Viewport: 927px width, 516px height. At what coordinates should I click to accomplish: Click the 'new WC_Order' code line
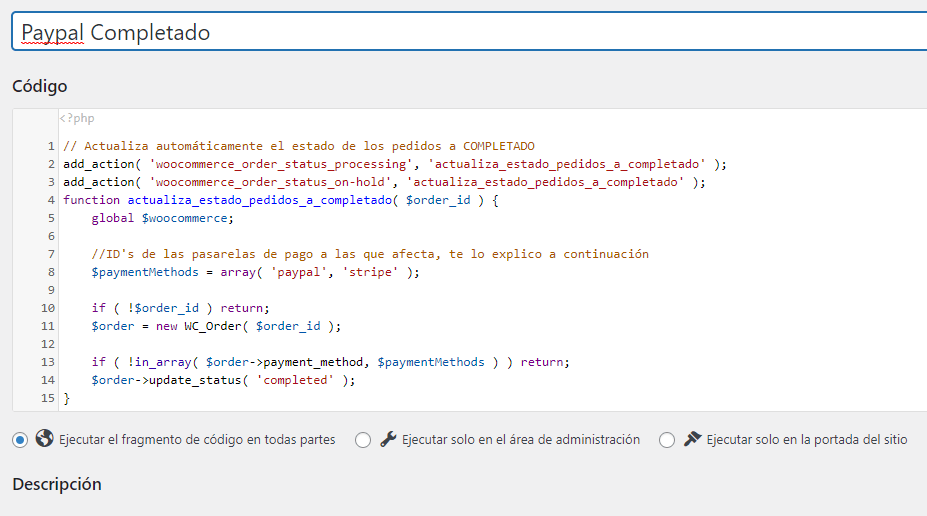[216, 326]
